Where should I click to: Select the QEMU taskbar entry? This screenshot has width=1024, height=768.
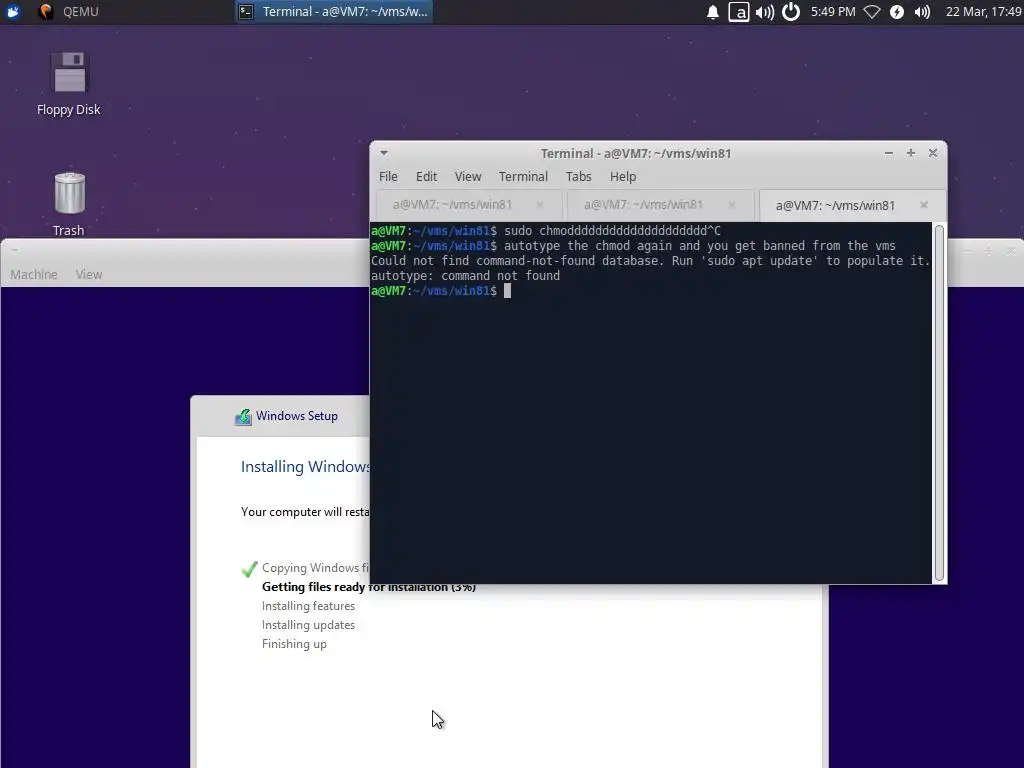click(x=69, y=12)
